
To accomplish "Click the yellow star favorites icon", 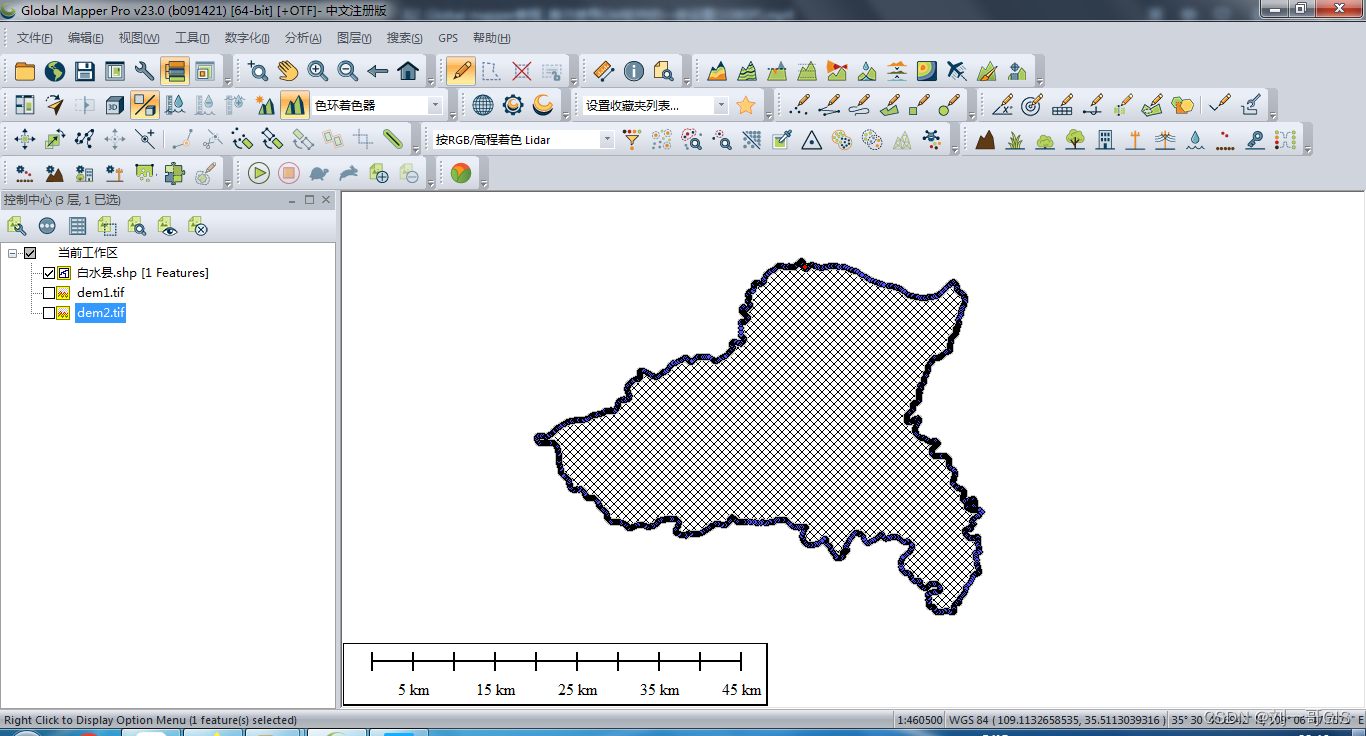I will [x=746, y=105].
